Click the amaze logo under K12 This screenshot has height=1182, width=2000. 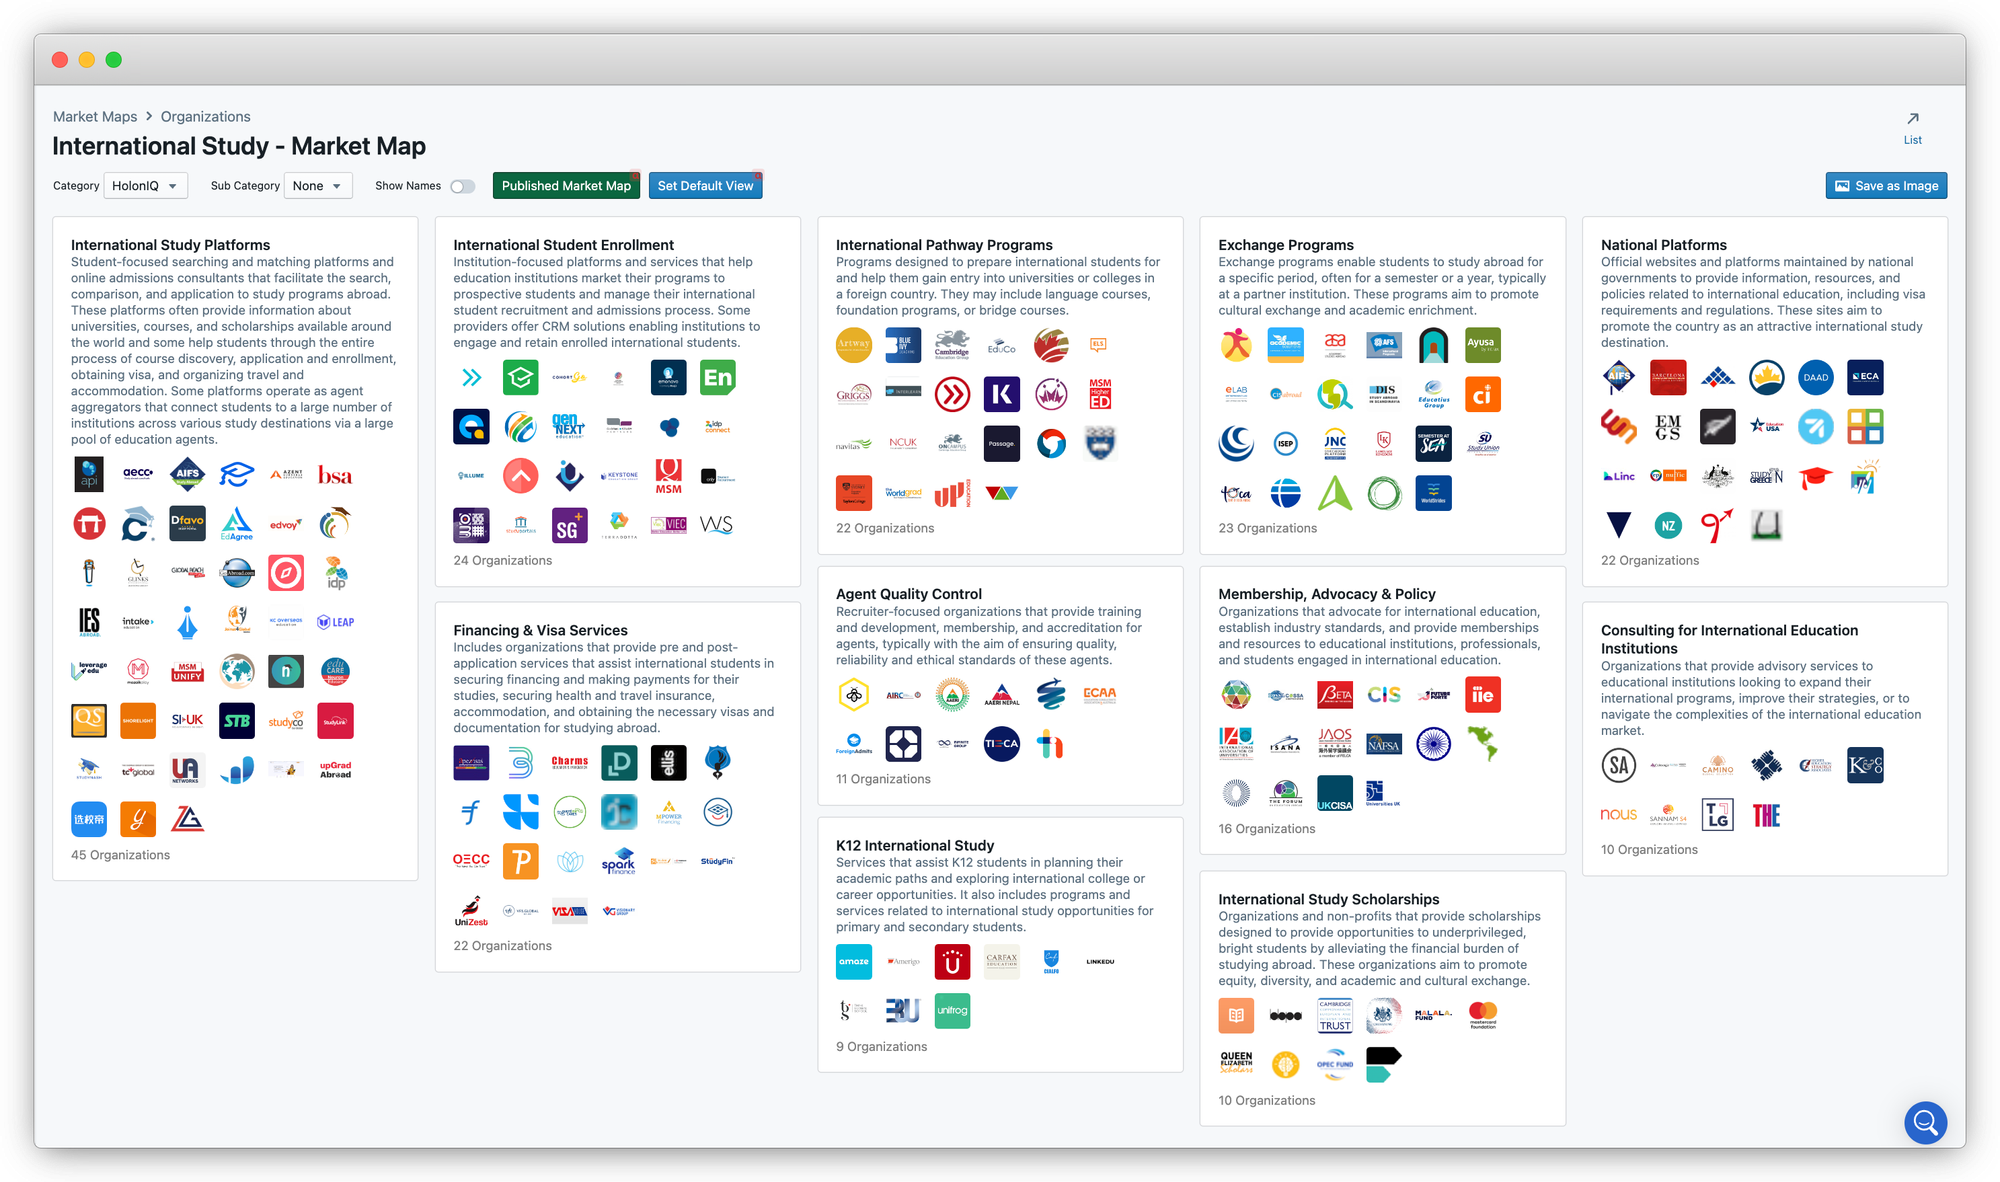click(854, 961)
